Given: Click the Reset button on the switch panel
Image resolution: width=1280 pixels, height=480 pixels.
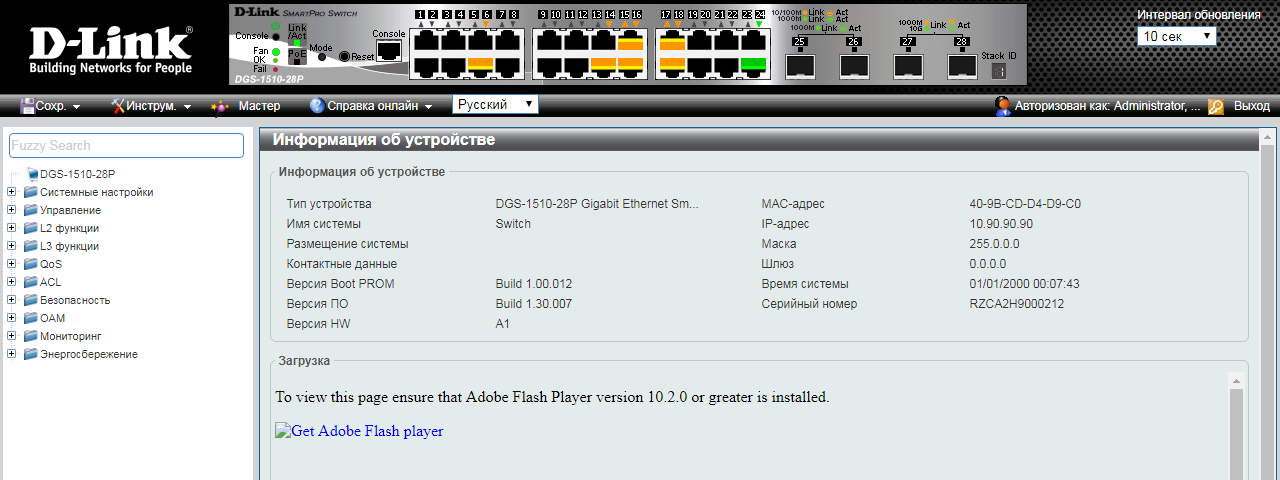Looking at the screenshot, I should click(344, 56).
